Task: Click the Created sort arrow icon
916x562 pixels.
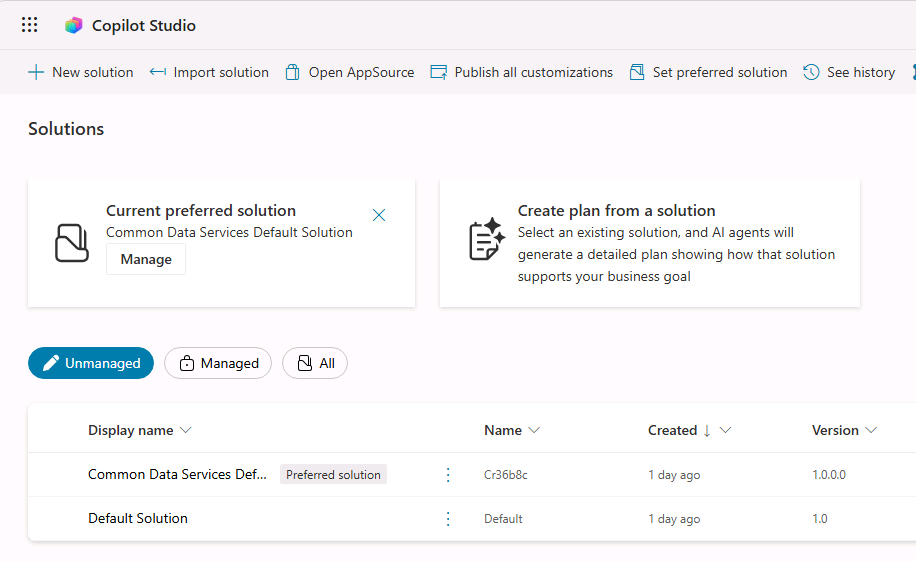Action: [x=707, y=431]
